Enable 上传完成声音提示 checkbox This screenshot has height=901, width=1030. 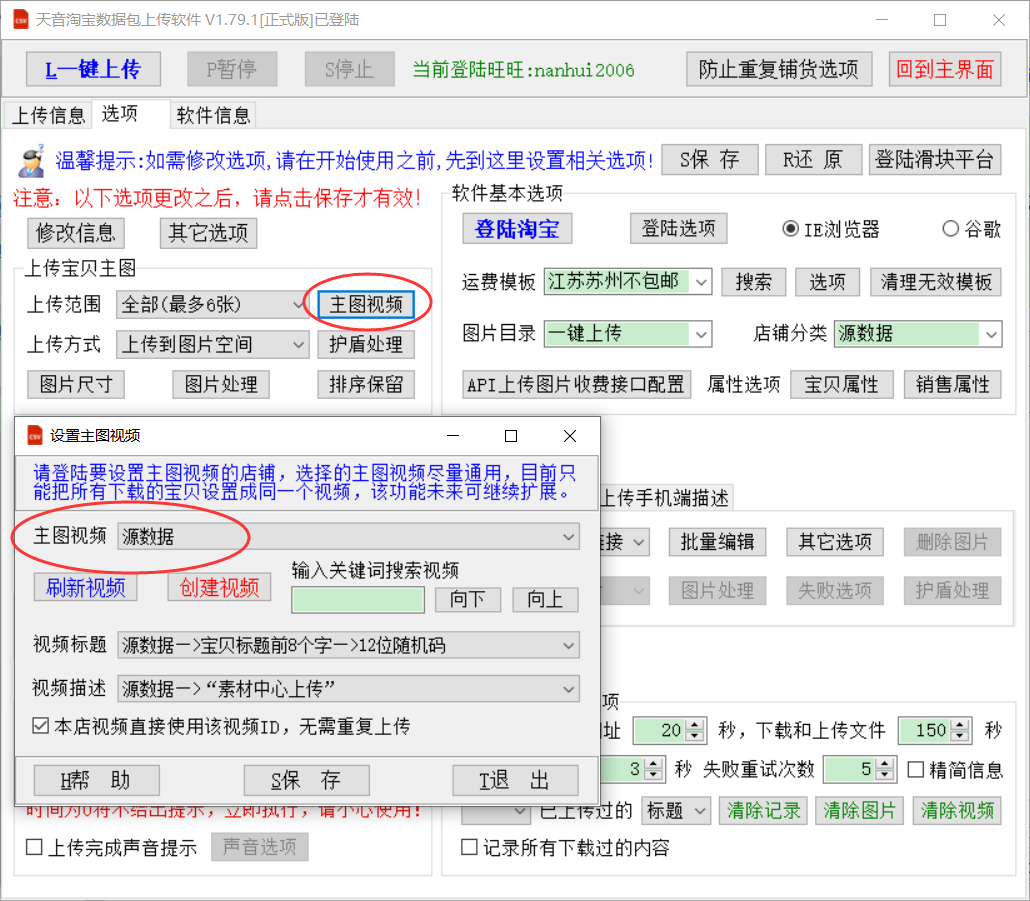(x=34, y=847)
